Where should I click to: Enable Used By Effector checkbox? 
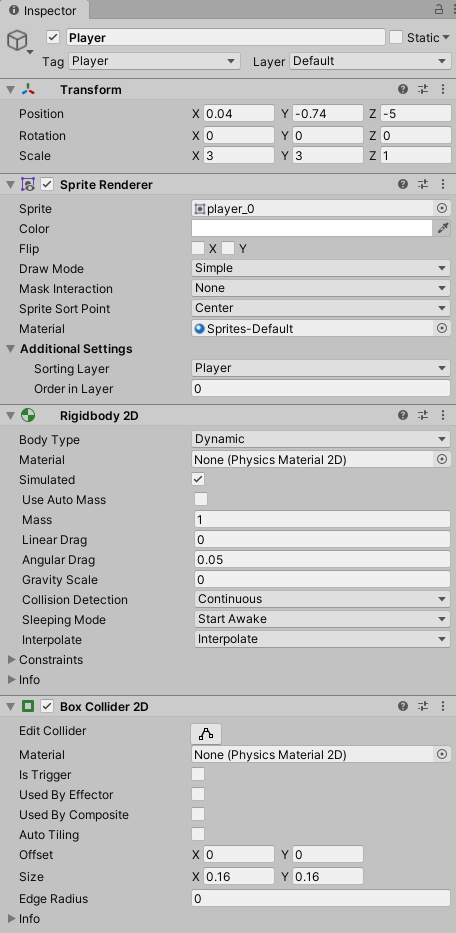pos(198,794)
